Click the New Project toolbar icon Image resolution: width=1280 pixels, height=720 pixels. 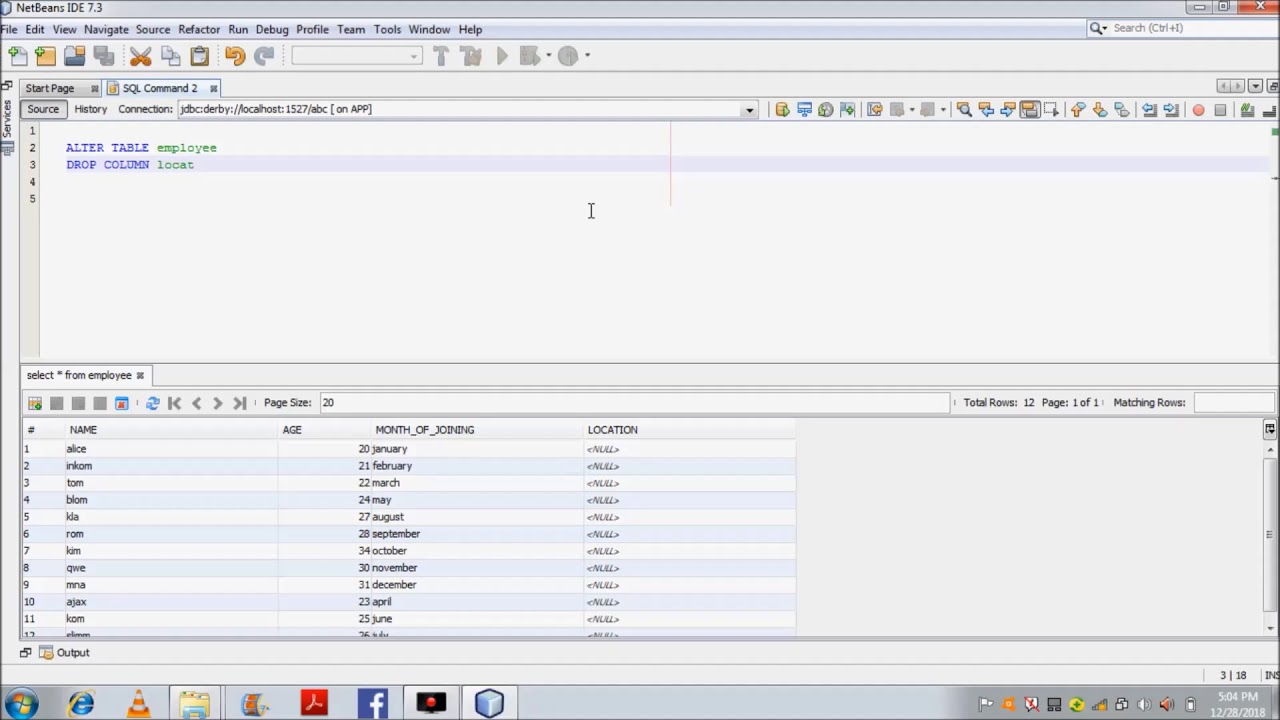(46, 56)
